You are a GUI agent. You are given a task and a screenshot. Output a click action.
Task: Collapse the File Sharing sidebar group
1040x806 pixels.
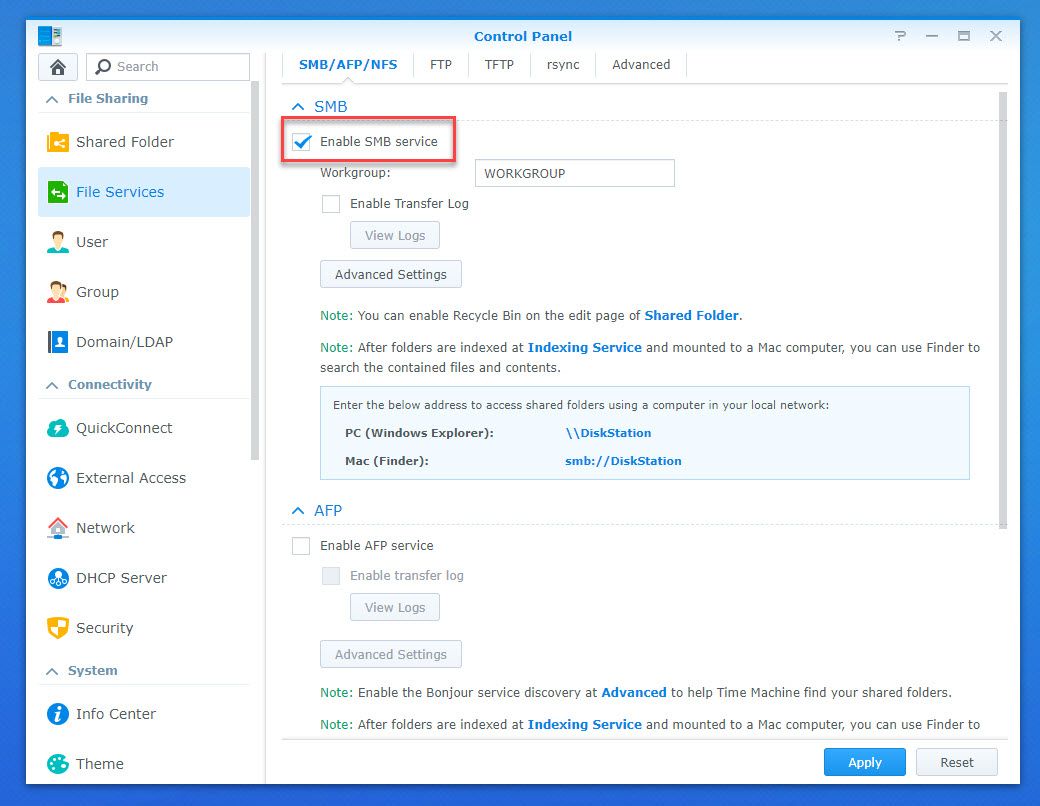(x=52, y=100)
